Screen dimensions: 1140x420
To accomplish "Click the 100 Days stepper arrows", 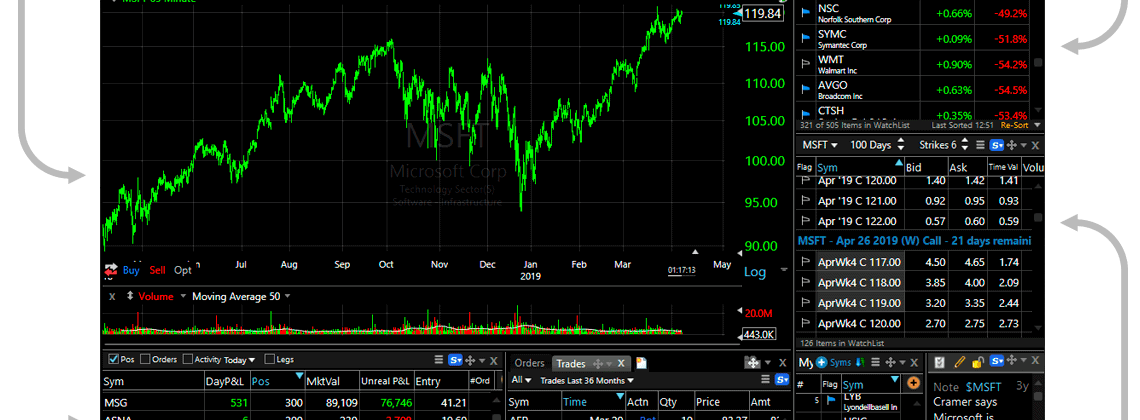I will pos(901,145).
